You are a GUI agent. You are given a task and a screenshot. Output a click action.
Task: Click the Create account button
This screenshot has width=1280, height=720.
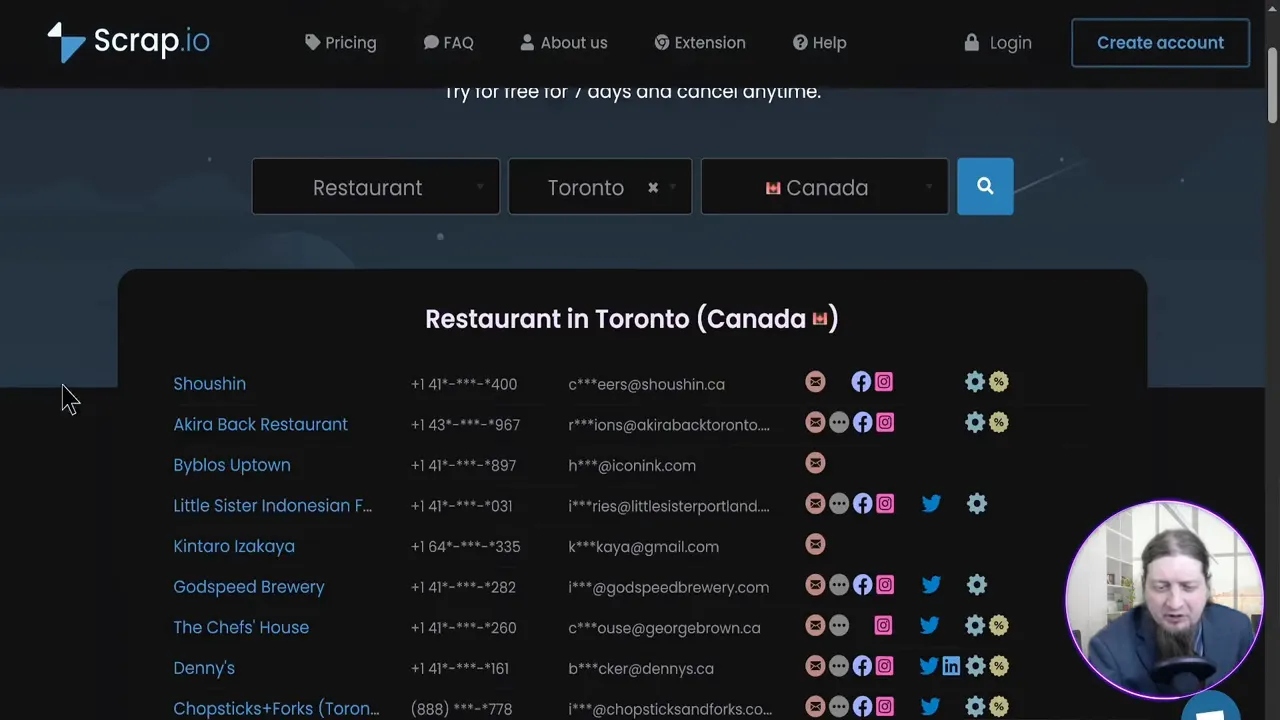point(1160,43)
